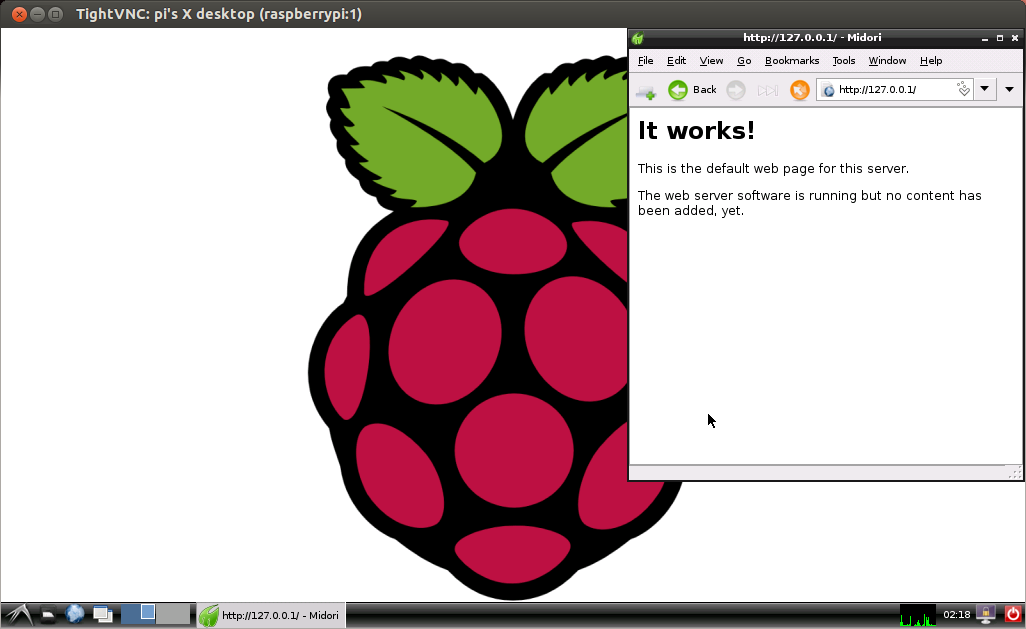Image resolution: width=1026 pixels, height=629 pixels.
Task: Open the File menu in Midori
Action: (645, 61)
